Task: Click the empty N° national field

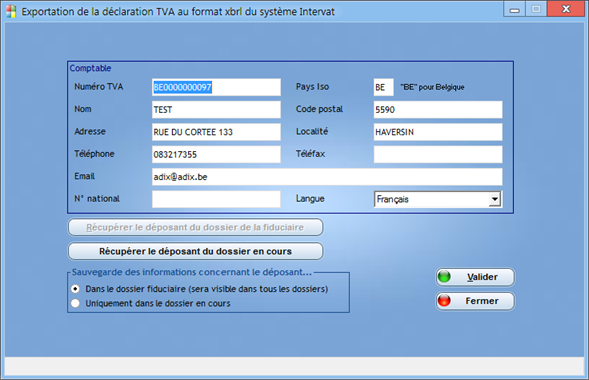Action: point(216,199)
